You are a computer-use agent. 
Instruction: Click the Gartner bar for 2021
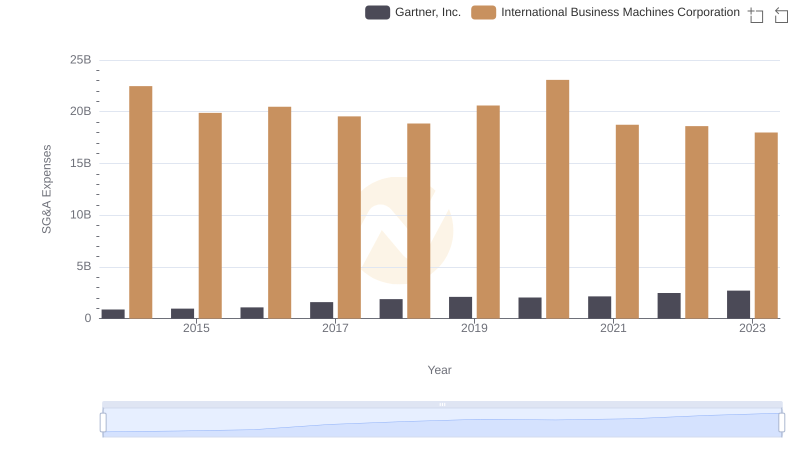tap(599, 308)
